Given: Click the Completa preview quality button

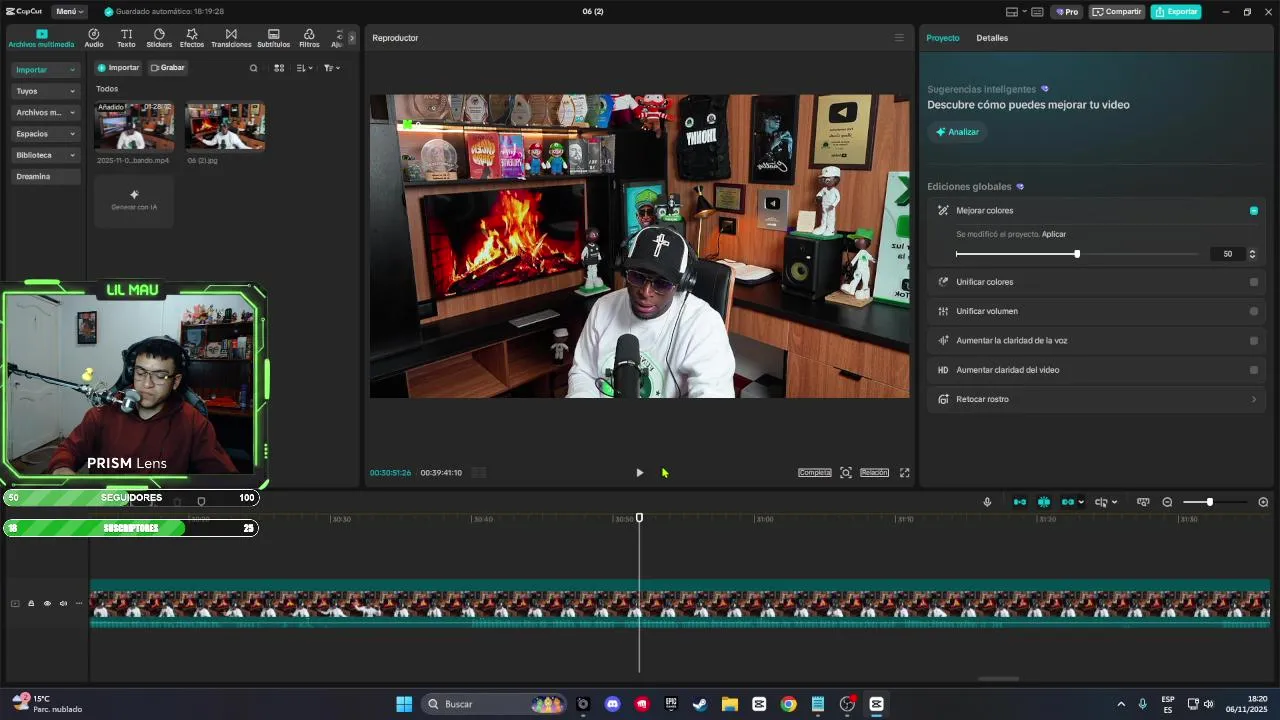Looking at the screenshot, I should click(814, 473).
